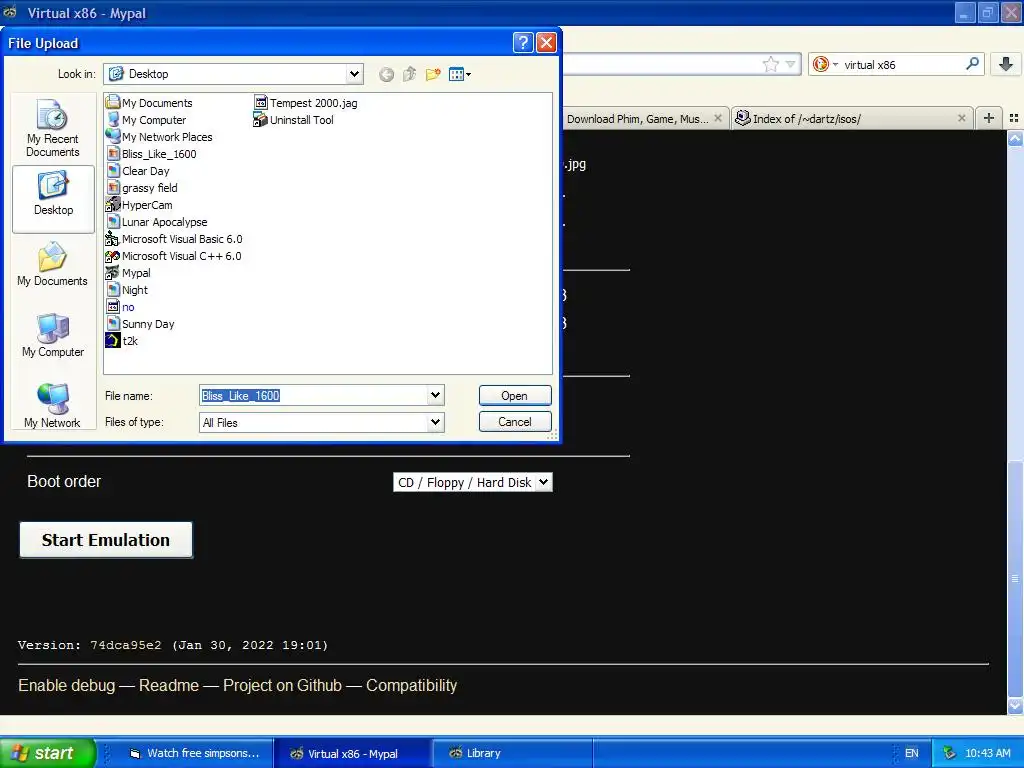
Task: Select the grassy field image file
Action: [x=142, y=187]
